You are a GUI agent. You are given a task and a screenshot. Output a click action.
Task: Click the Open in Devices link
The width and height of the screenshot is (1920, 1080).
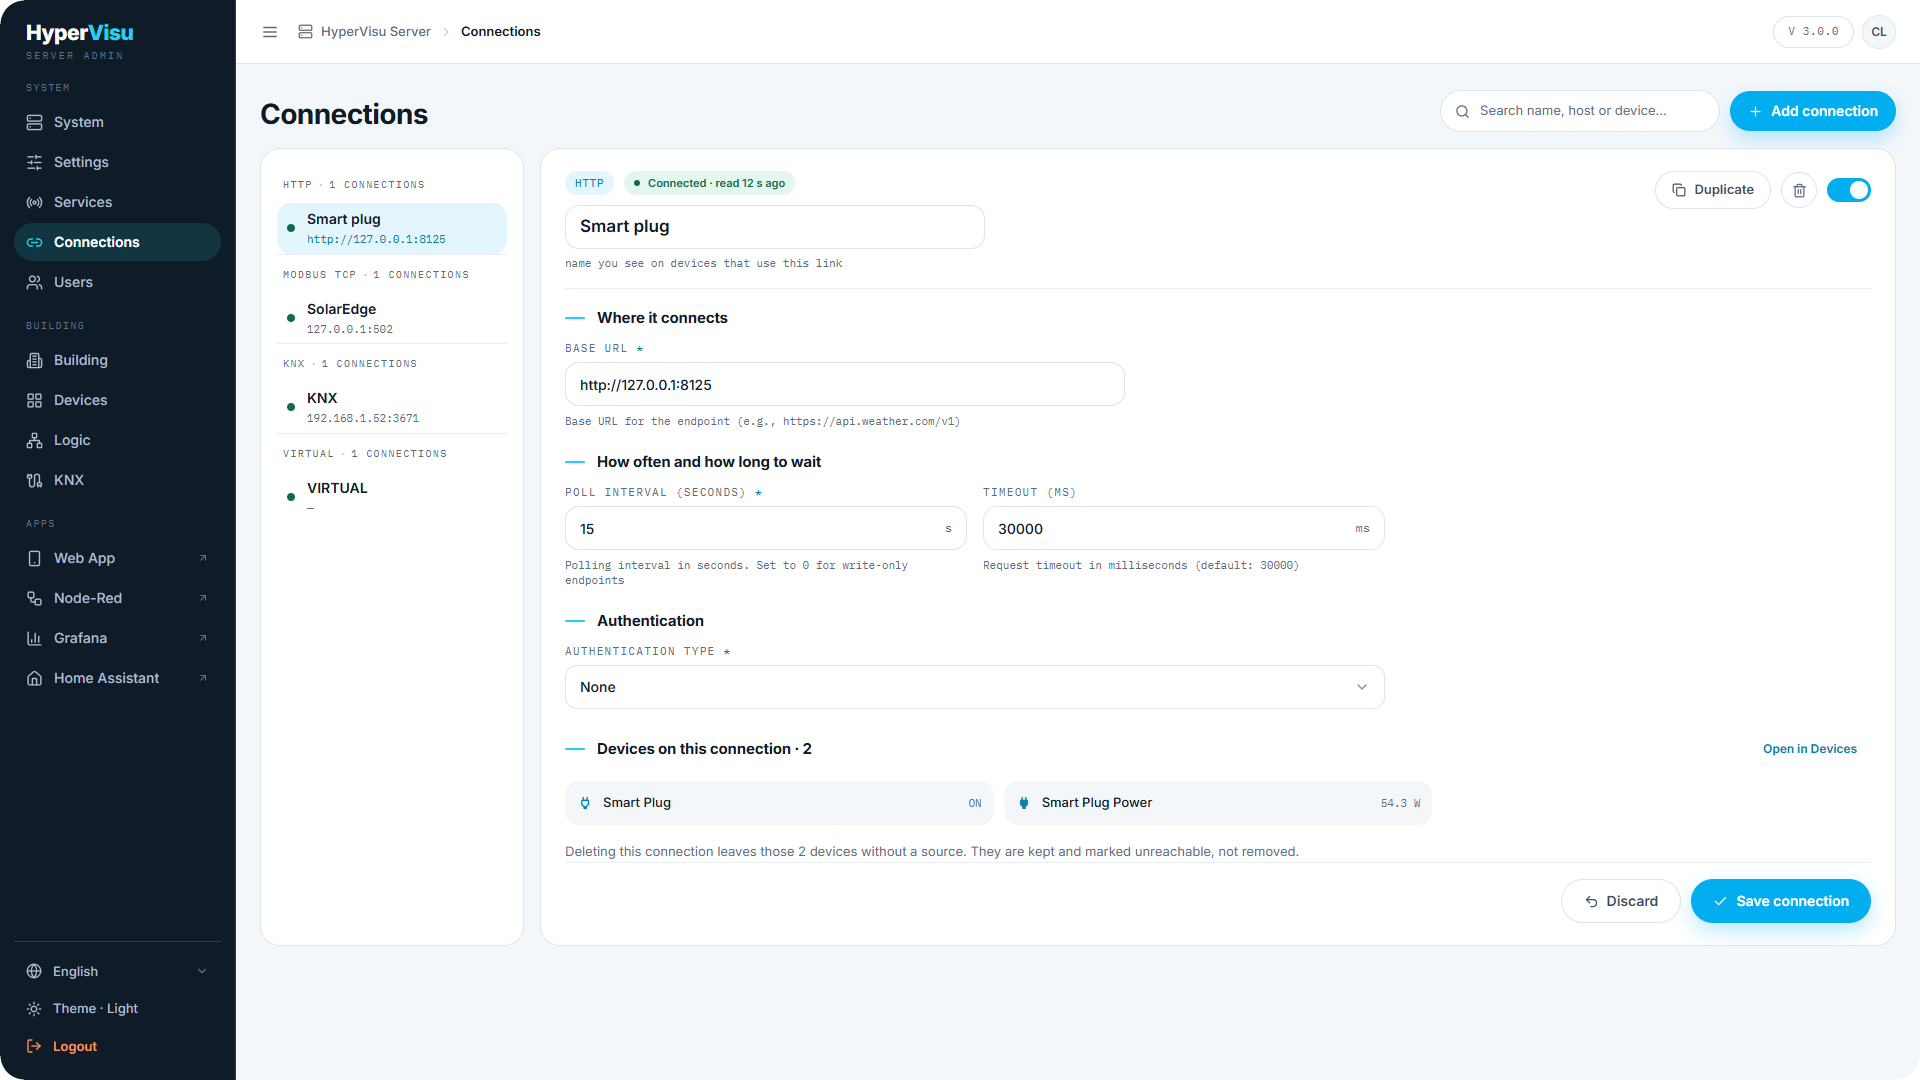[1809, 749]
